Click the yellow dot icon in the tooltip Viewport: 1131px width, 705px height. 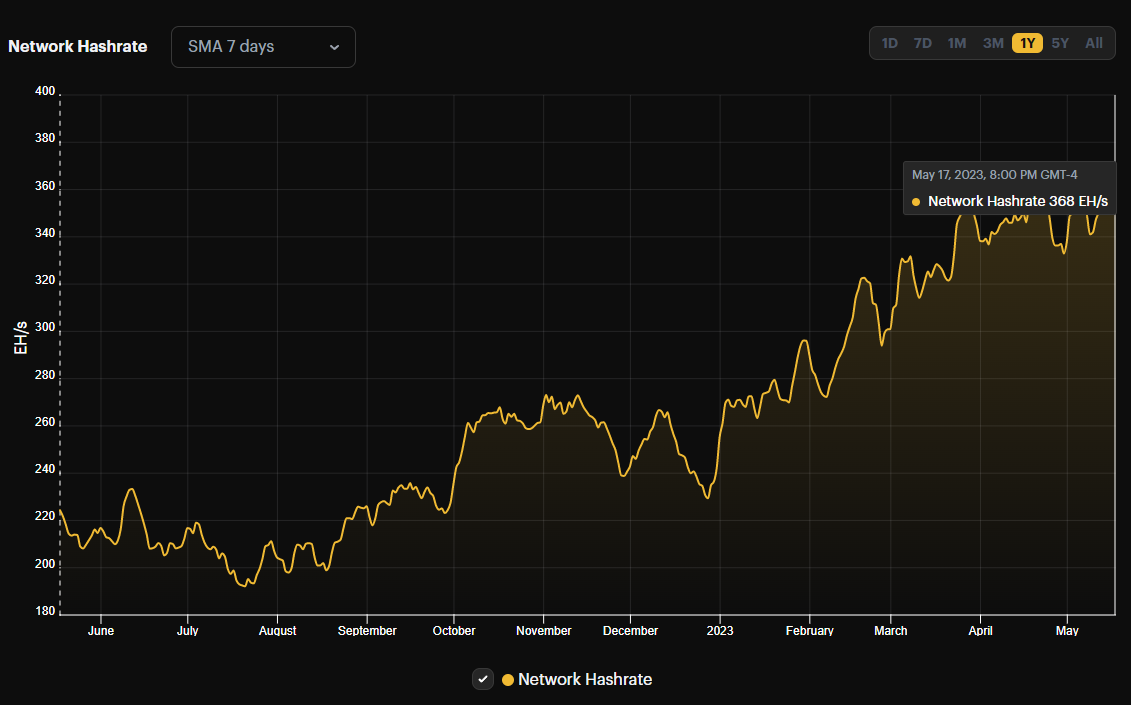916,202
